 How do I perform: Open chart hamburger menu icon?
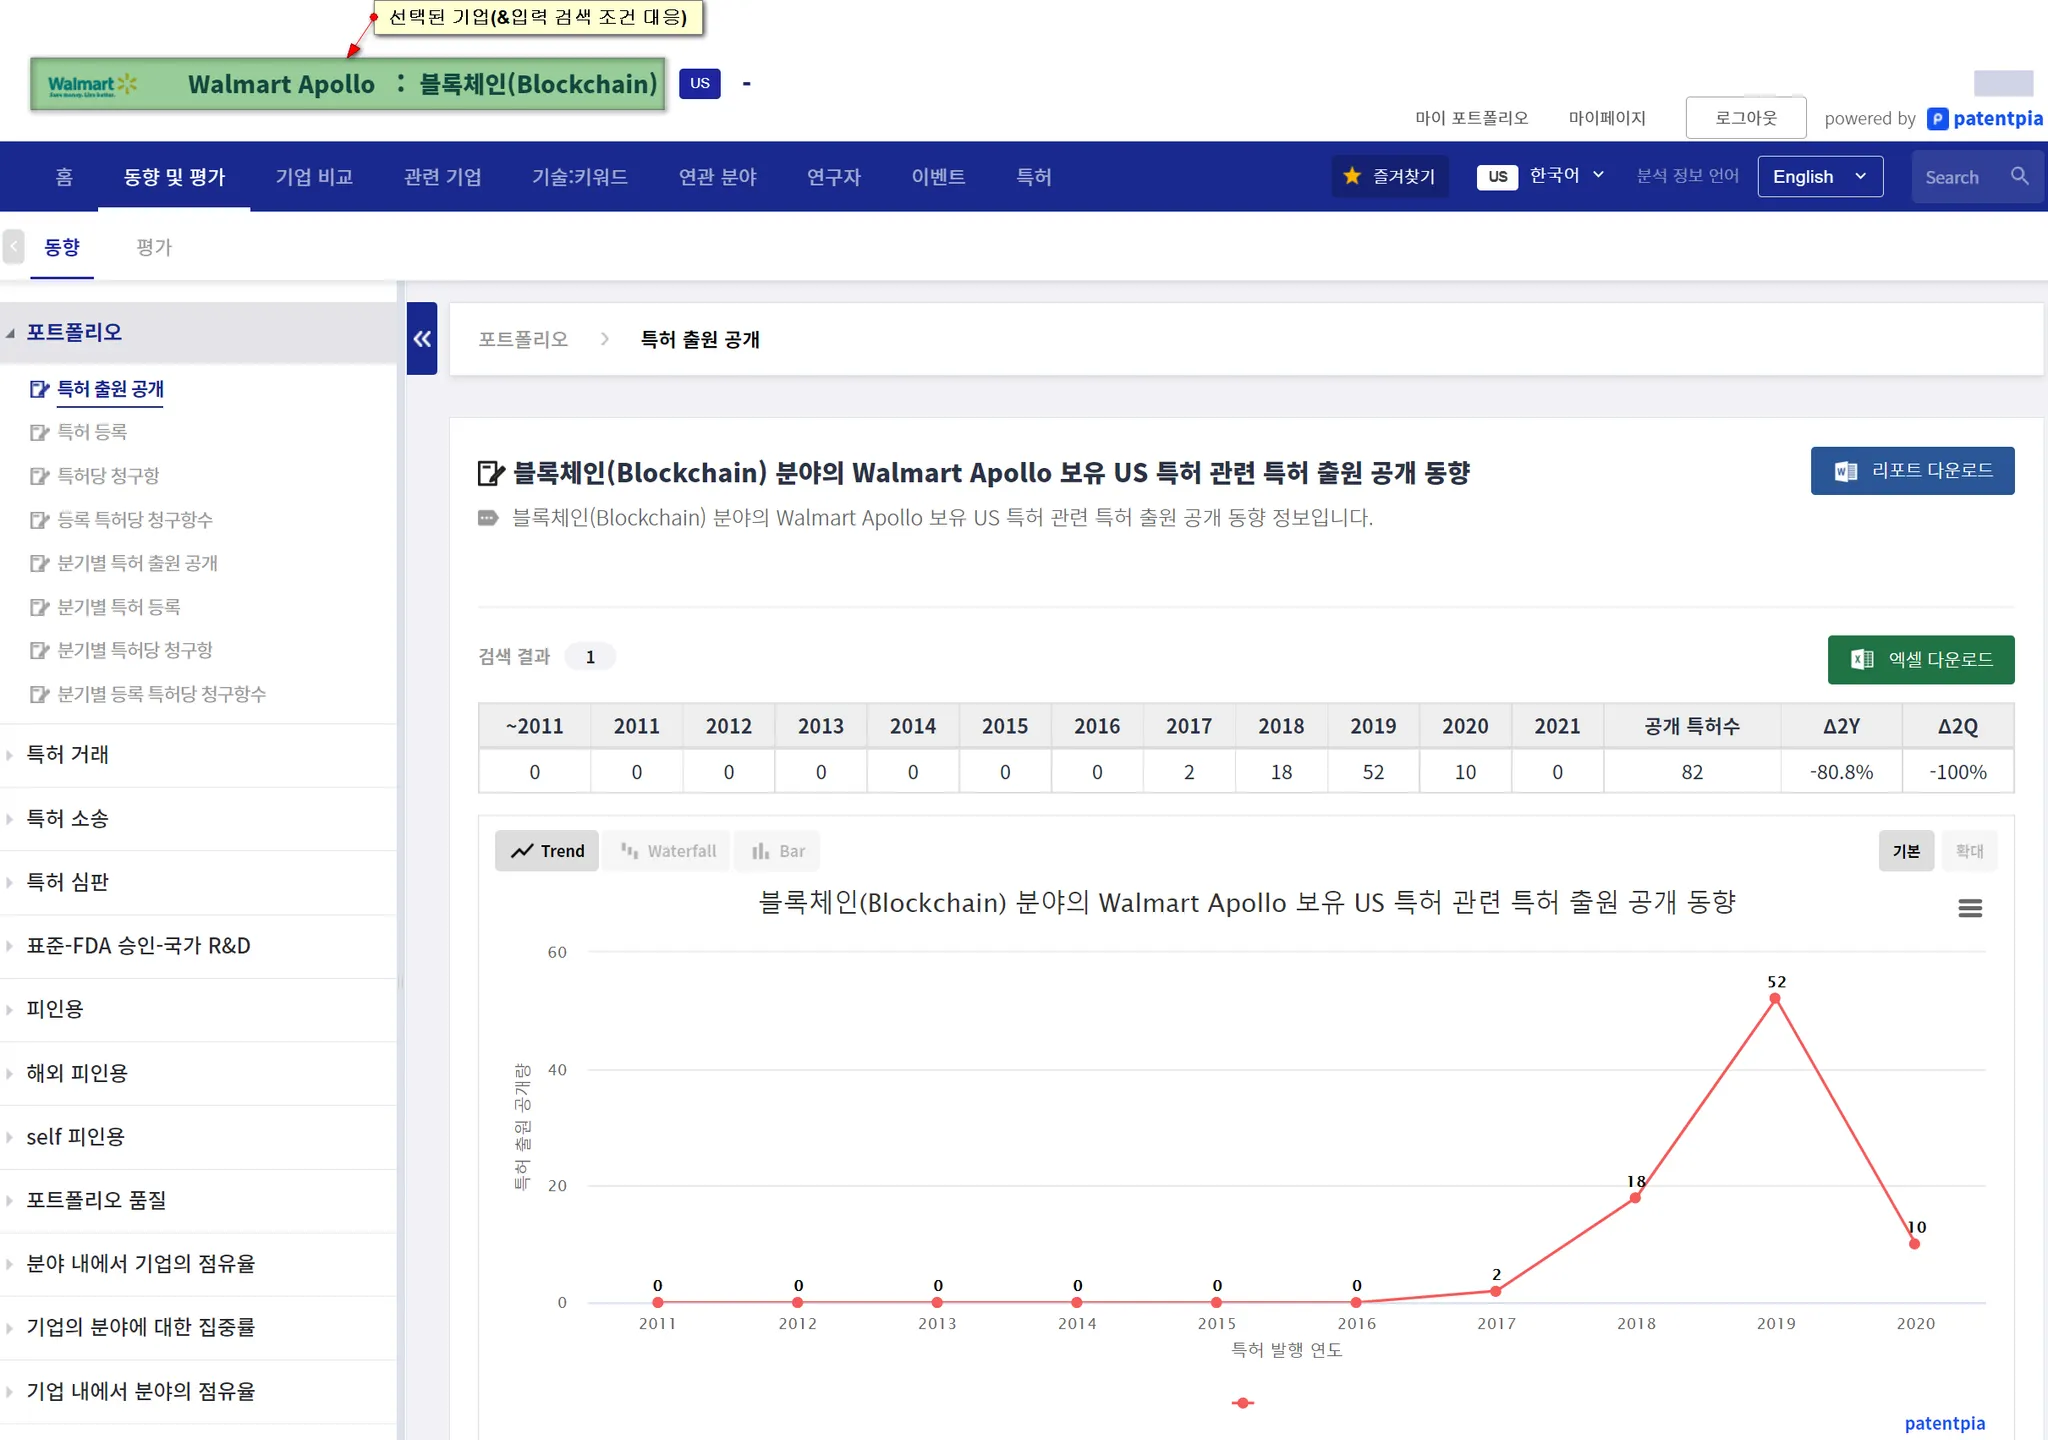[1969, 908]
